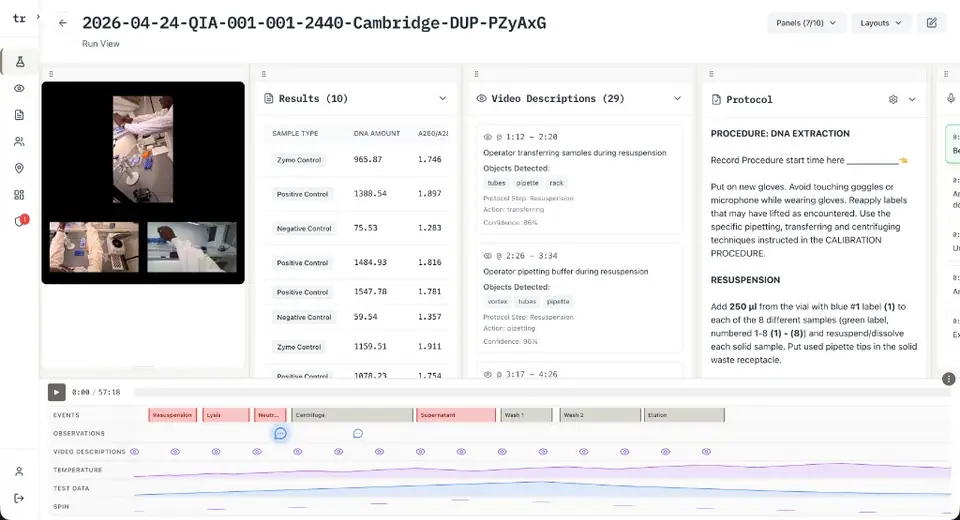
Task: Click the edit pencil icon in header
Action: click(x=931, y=23)
